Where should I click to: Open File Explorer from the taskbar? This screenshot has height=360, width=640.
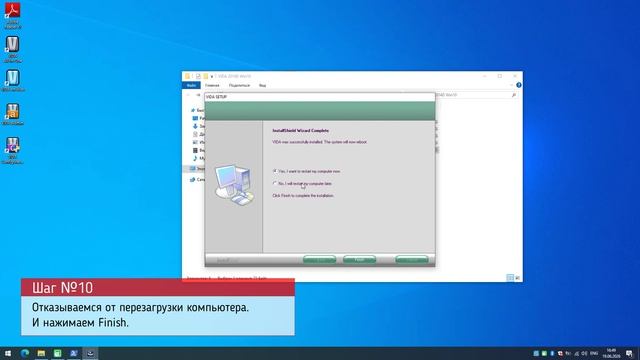tap(41, 353)
